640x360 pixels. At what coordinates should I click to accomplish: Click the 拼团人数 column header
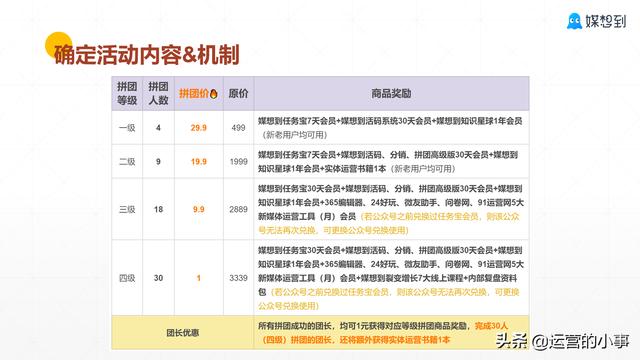coord(158,93)
